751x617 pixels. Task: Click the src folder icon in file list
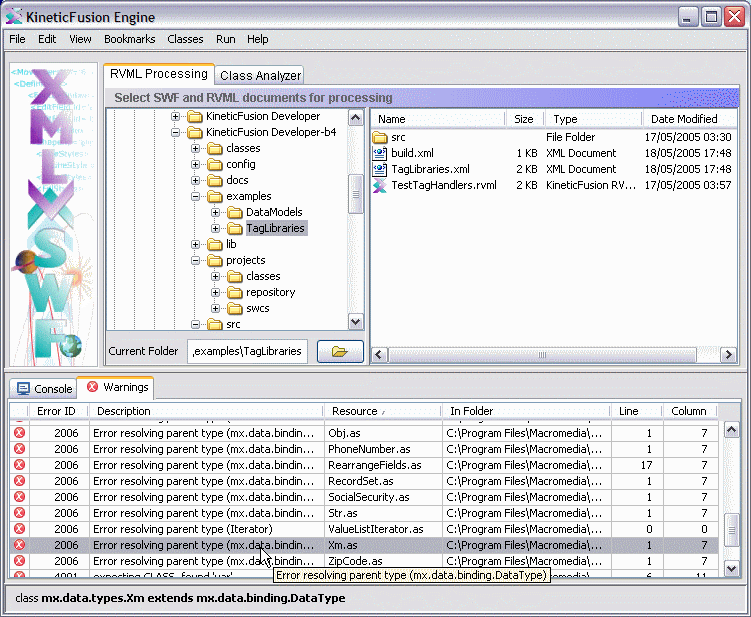coord(380,137)
